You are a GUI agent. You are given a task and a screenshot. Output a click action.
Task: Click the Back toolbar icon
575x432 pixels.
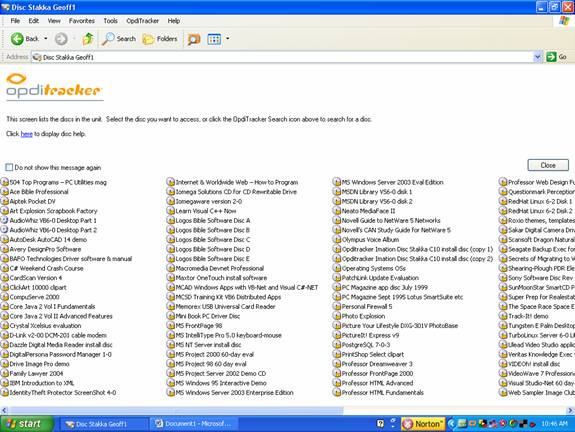coord(17,39)
